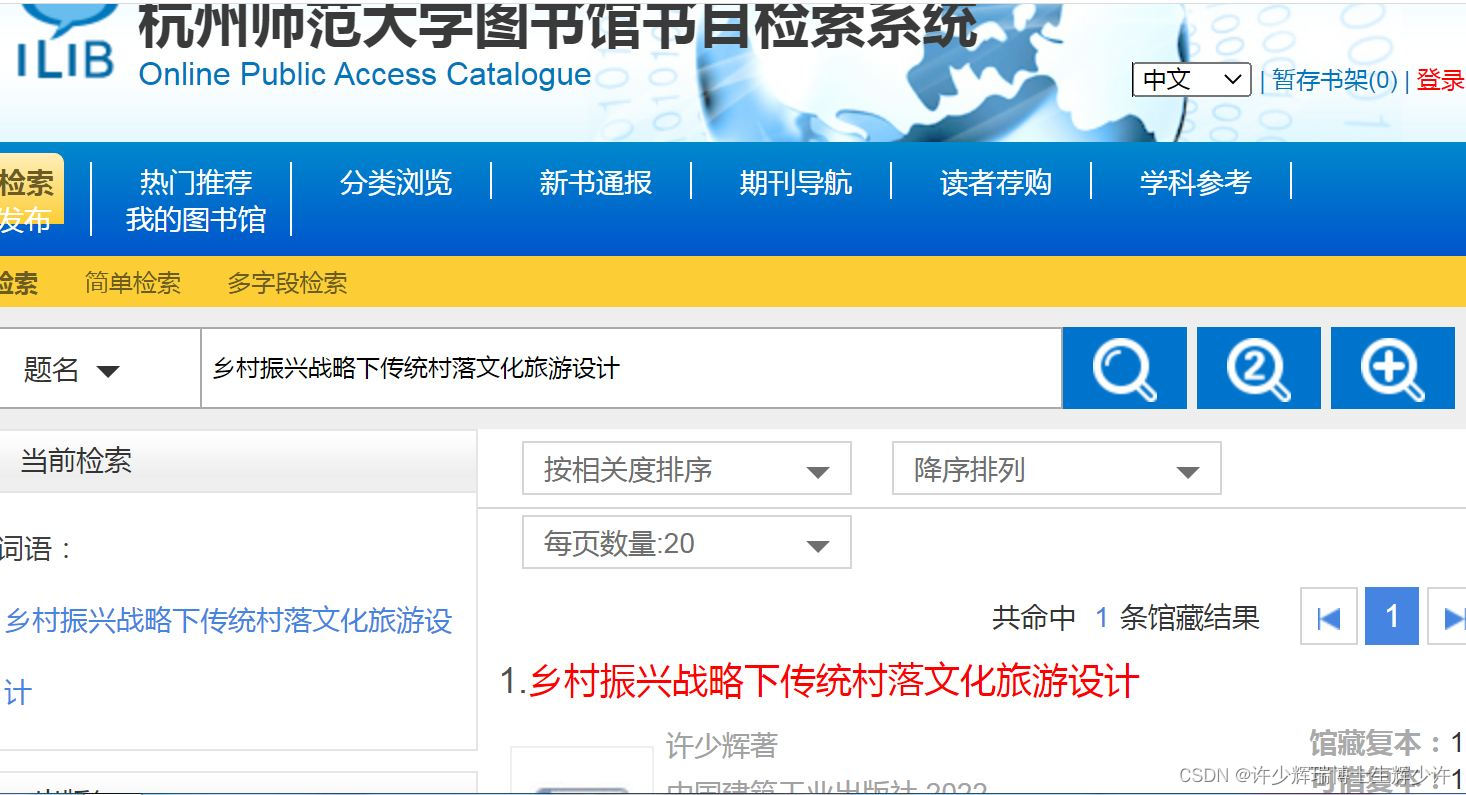Switch to the 简单检索 tab

[133, 283]
